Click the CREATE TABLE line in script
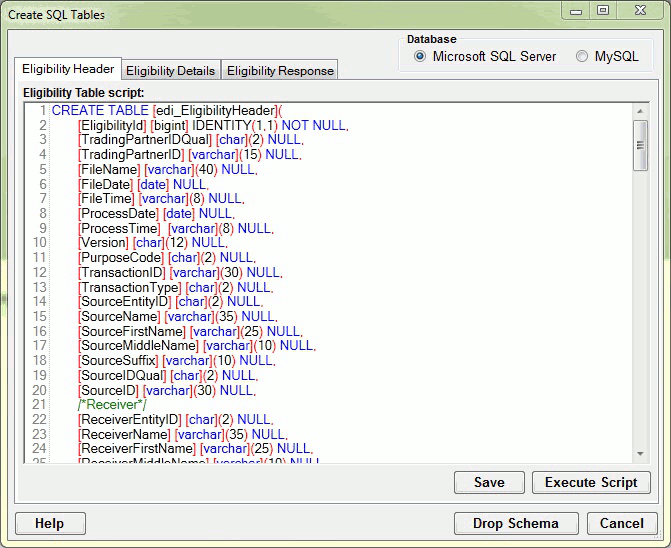The image size is (671, 548). tap(167, 110)
